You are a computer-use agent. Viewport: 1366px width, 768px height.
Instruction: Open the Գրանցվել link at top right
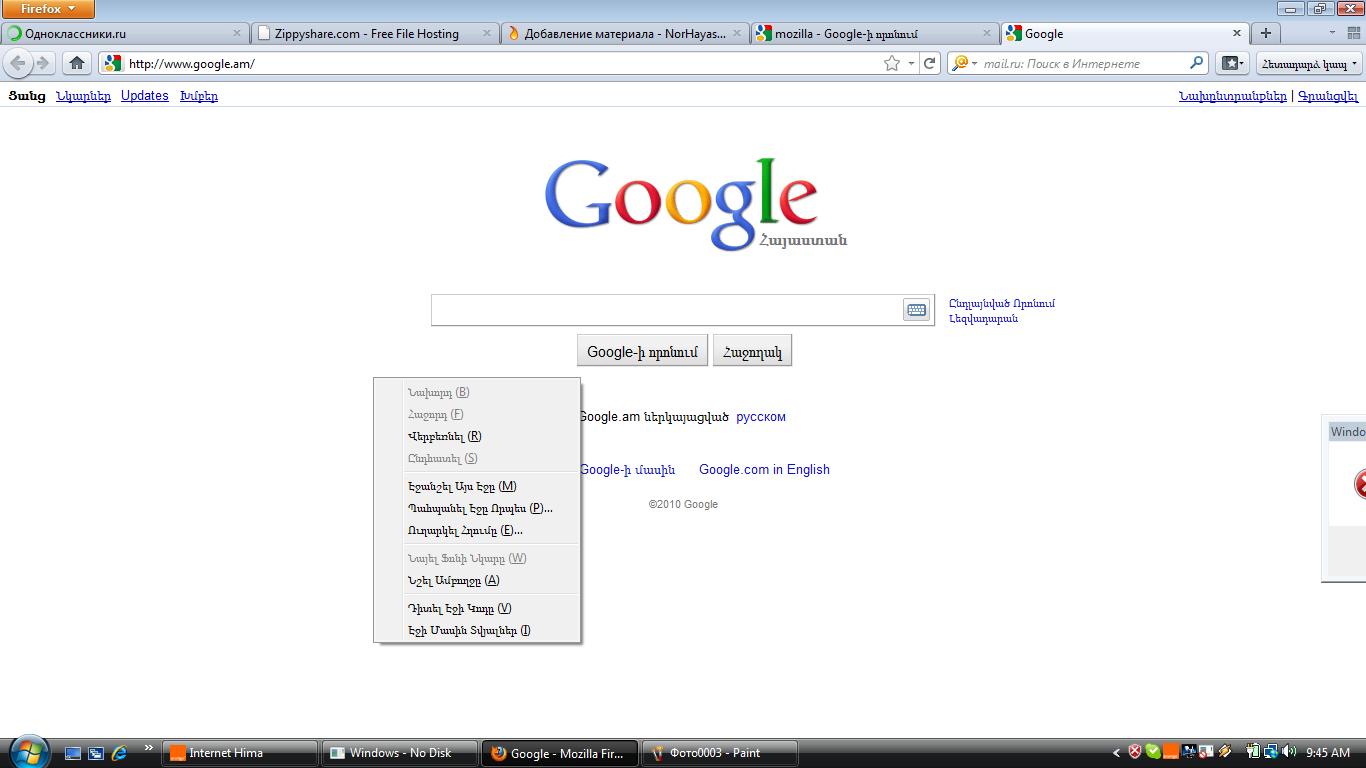pyautogui.click(x=1328, y=96)
